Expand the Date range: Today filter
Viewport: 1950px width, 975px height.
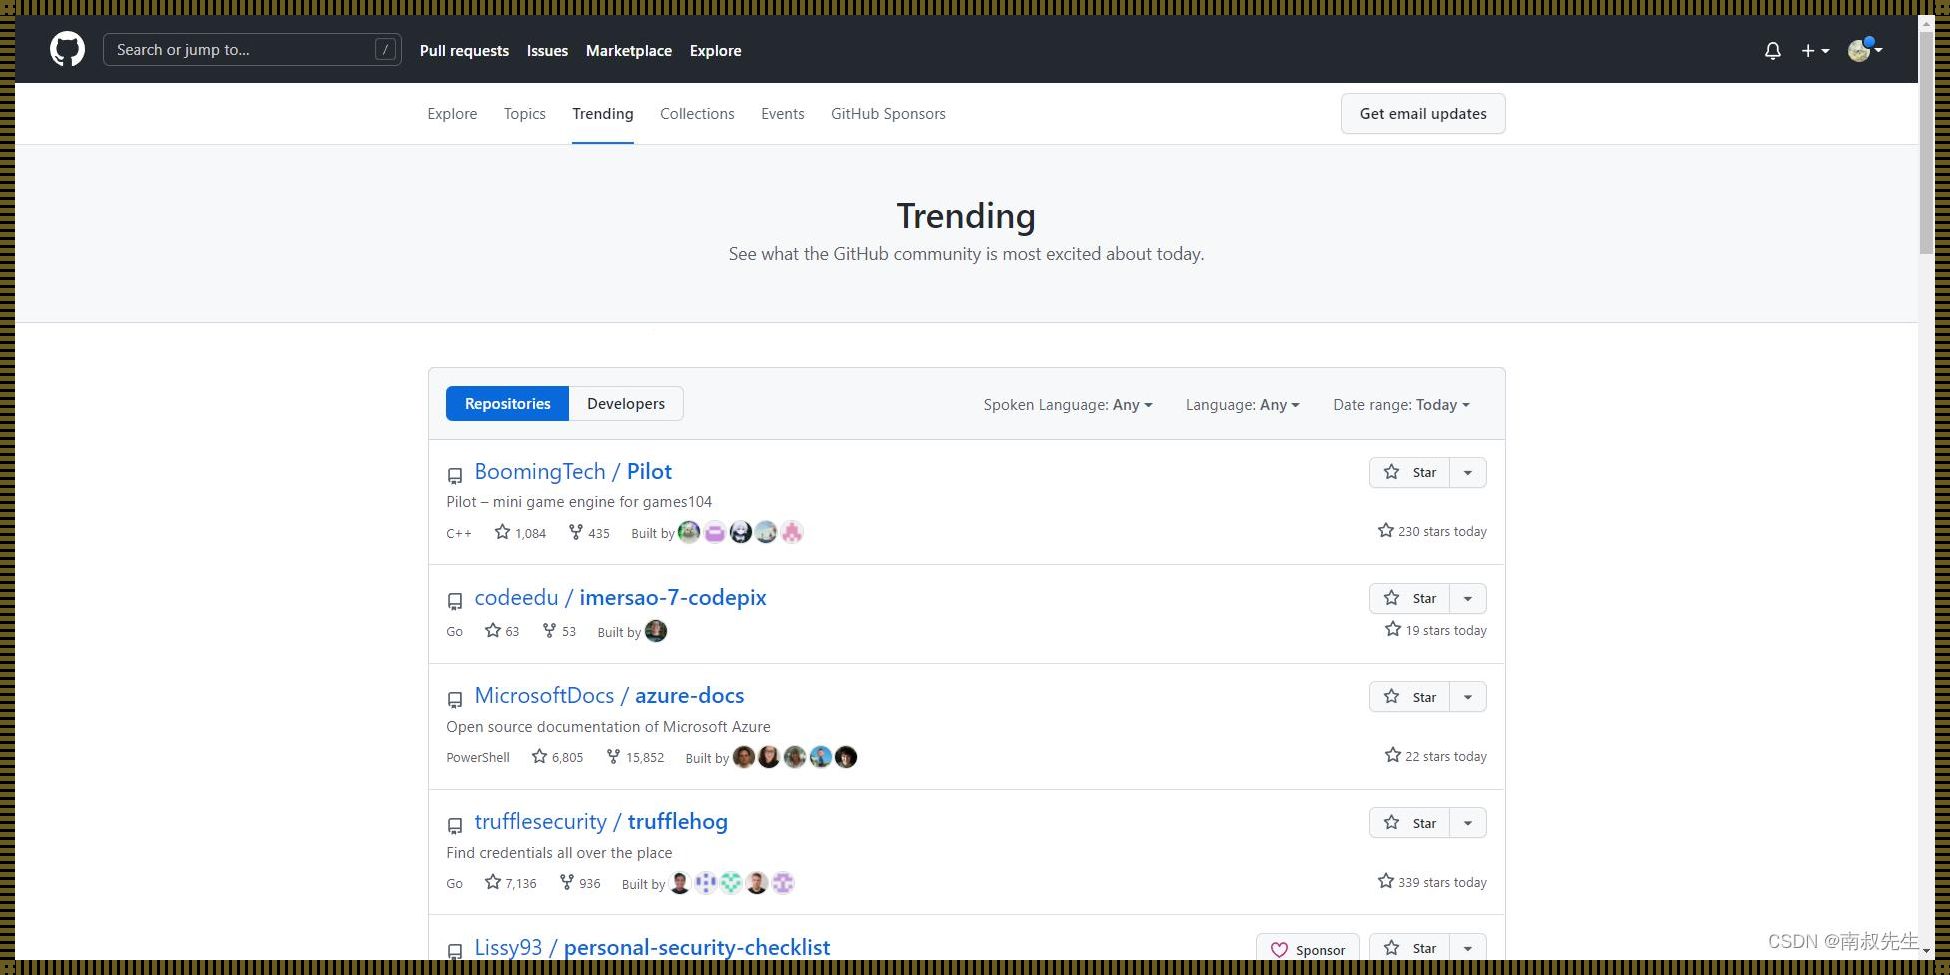click(1401, 405)
